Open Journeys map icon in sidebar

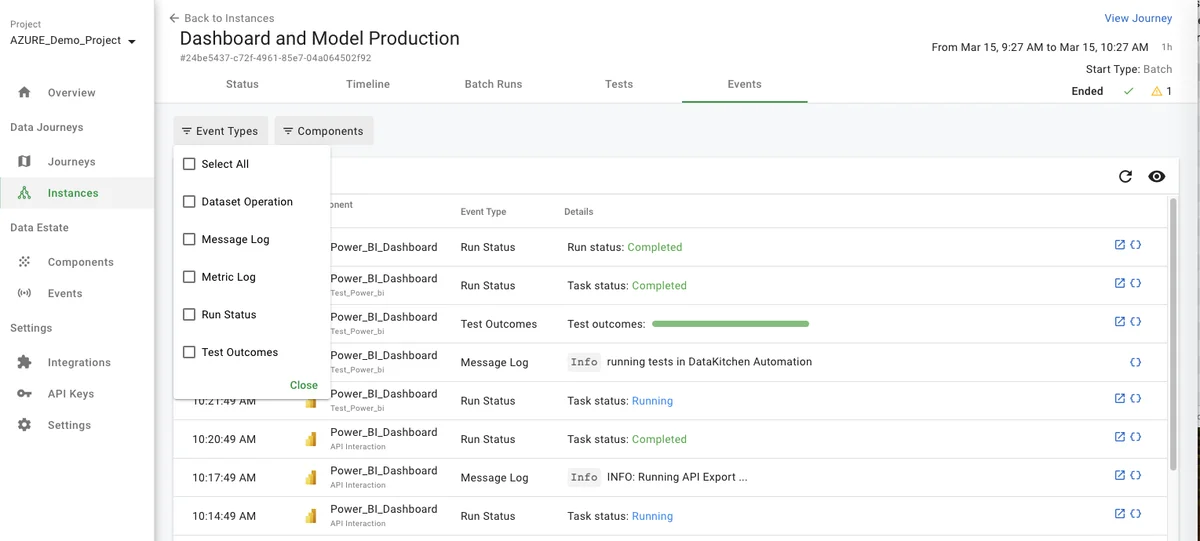pyautogui.click(x=25, y=162)
